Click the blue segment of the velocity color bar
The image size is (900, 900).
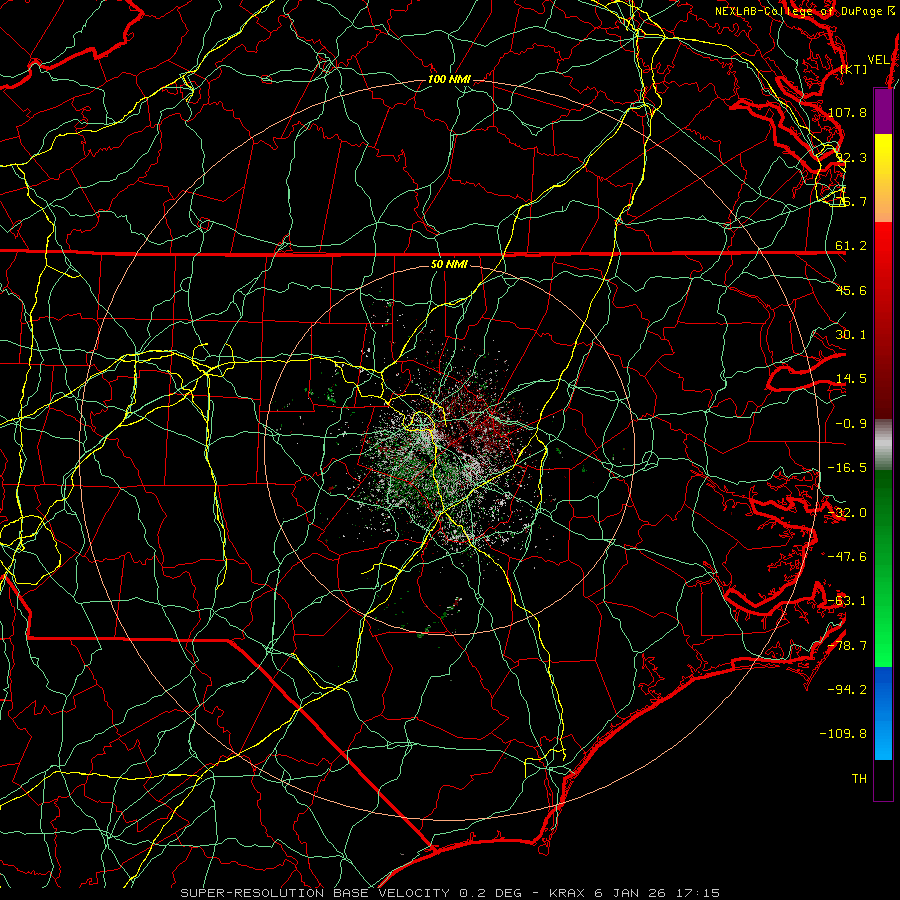883,713
